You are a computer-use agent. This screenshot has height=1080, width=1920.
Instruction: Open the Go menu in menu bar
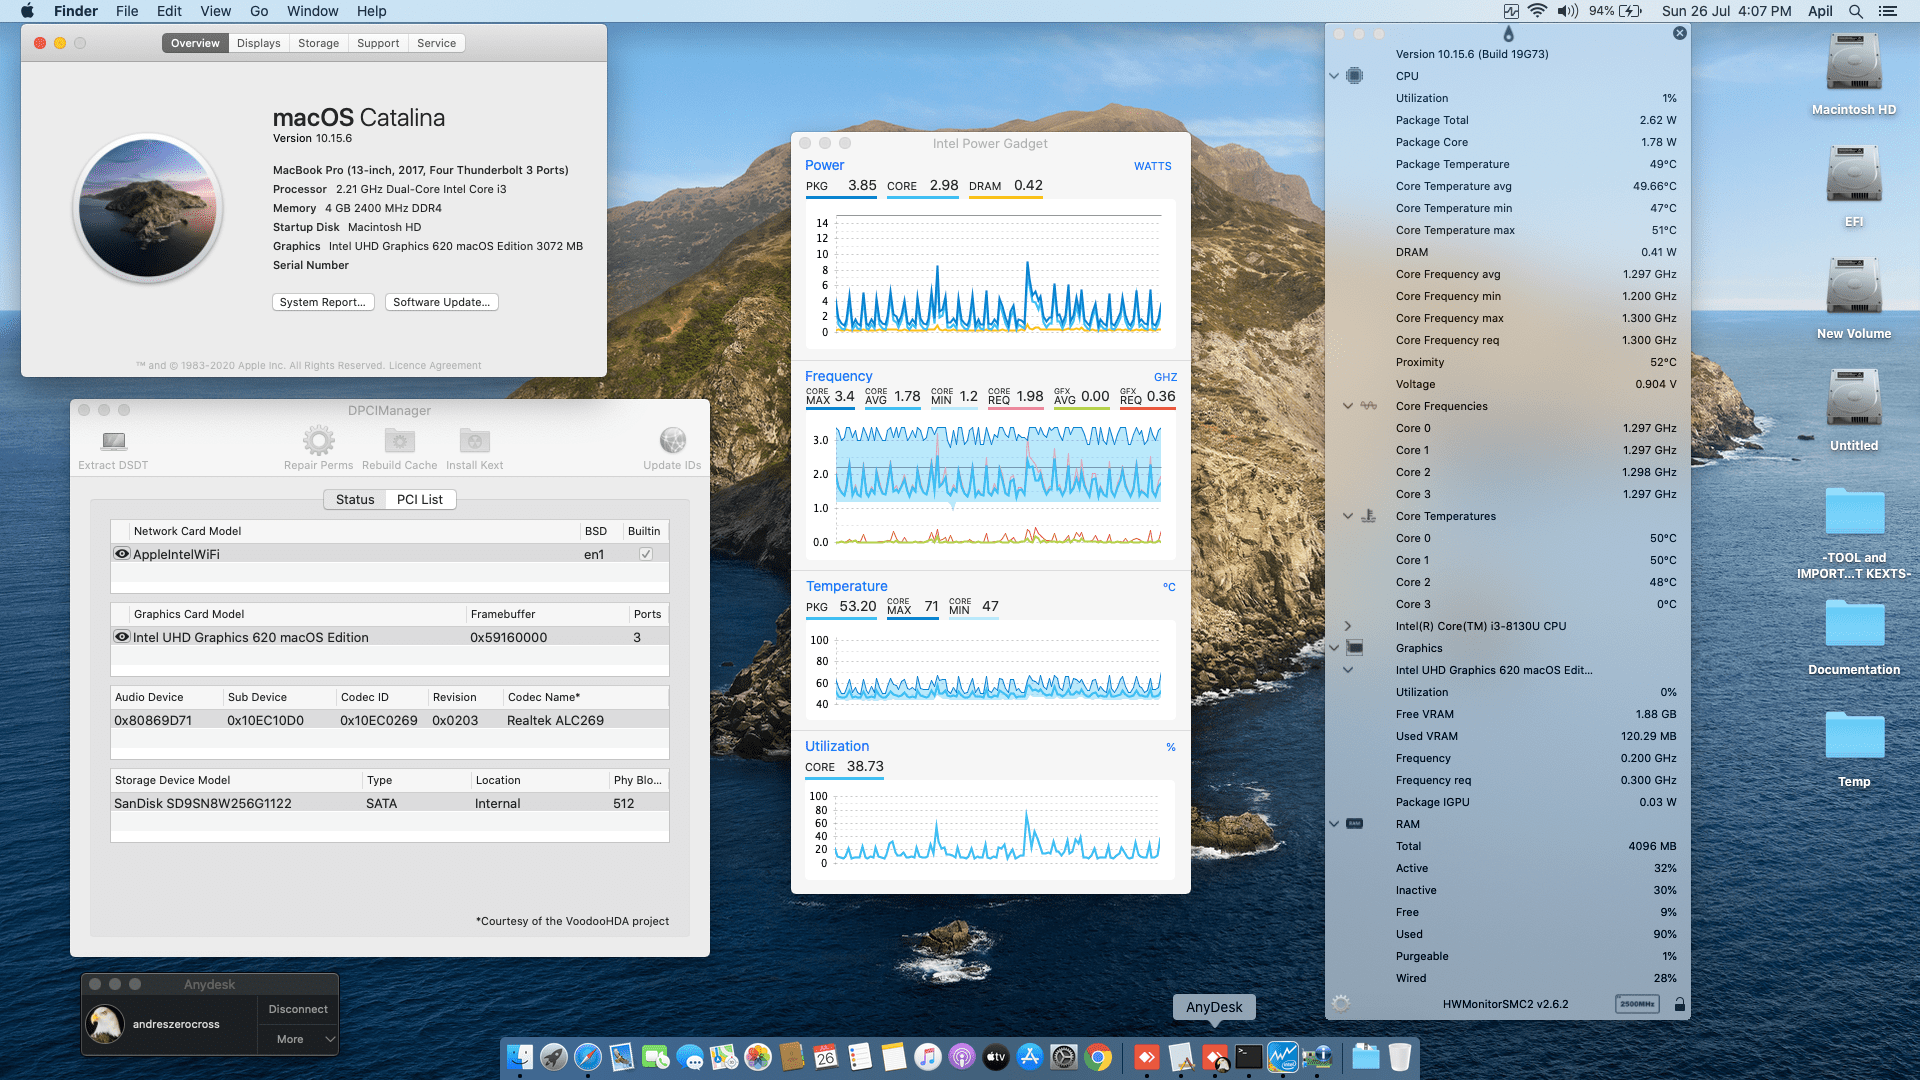tap(259, 11)
